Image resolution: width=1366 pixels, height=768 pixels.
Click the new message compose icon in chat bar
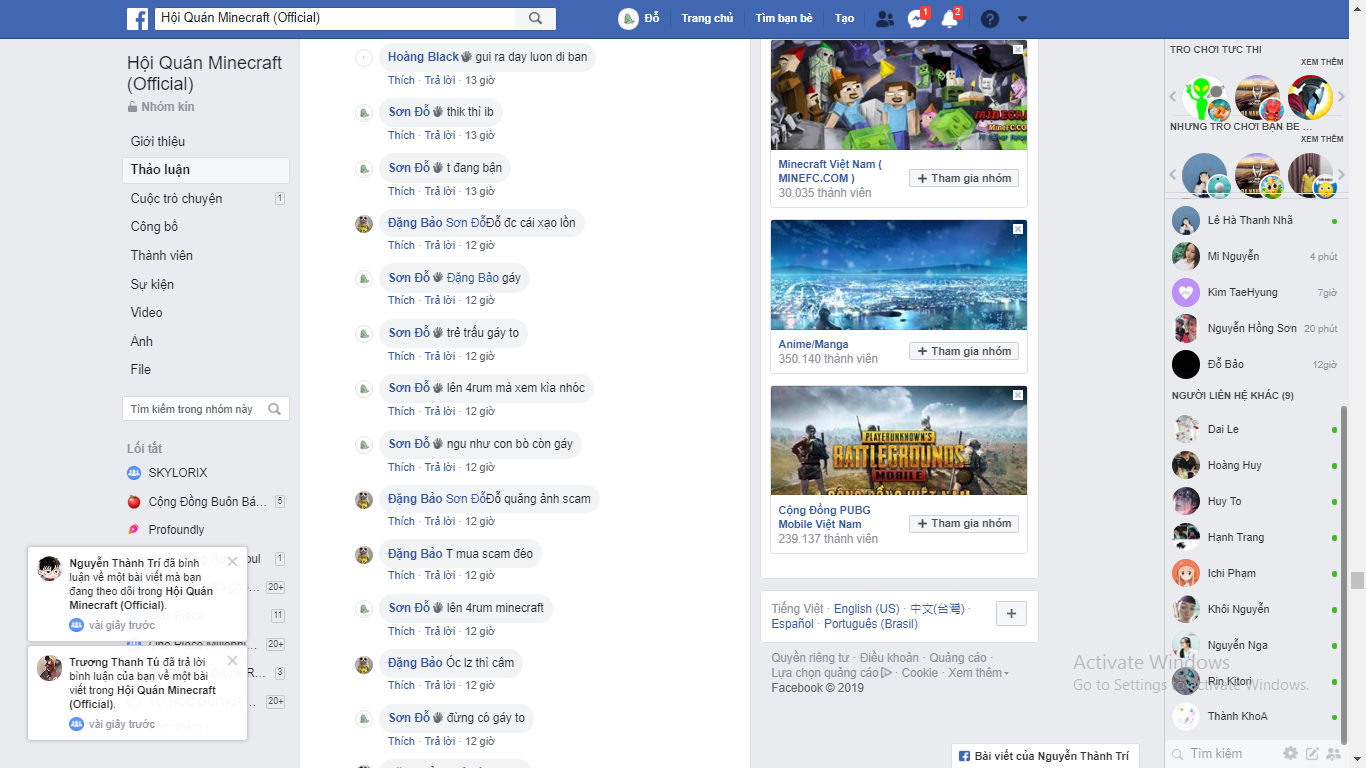[x=1312, y=753]
